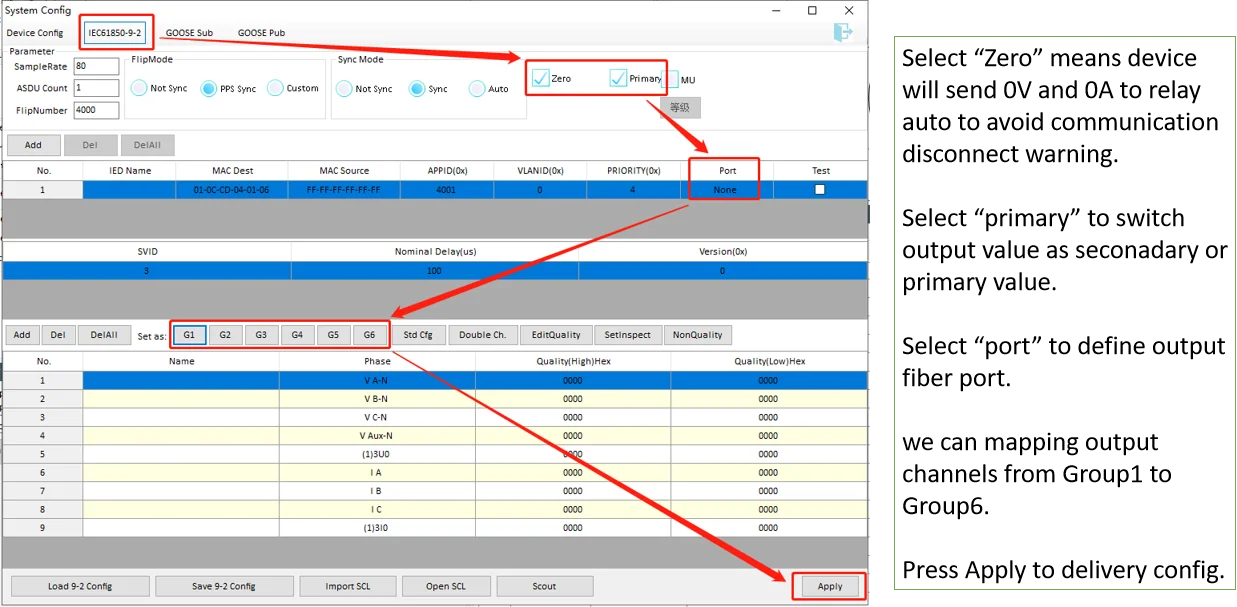
Task: Open the IEC61850-9-2 tab
Action: tap(115, 32)
